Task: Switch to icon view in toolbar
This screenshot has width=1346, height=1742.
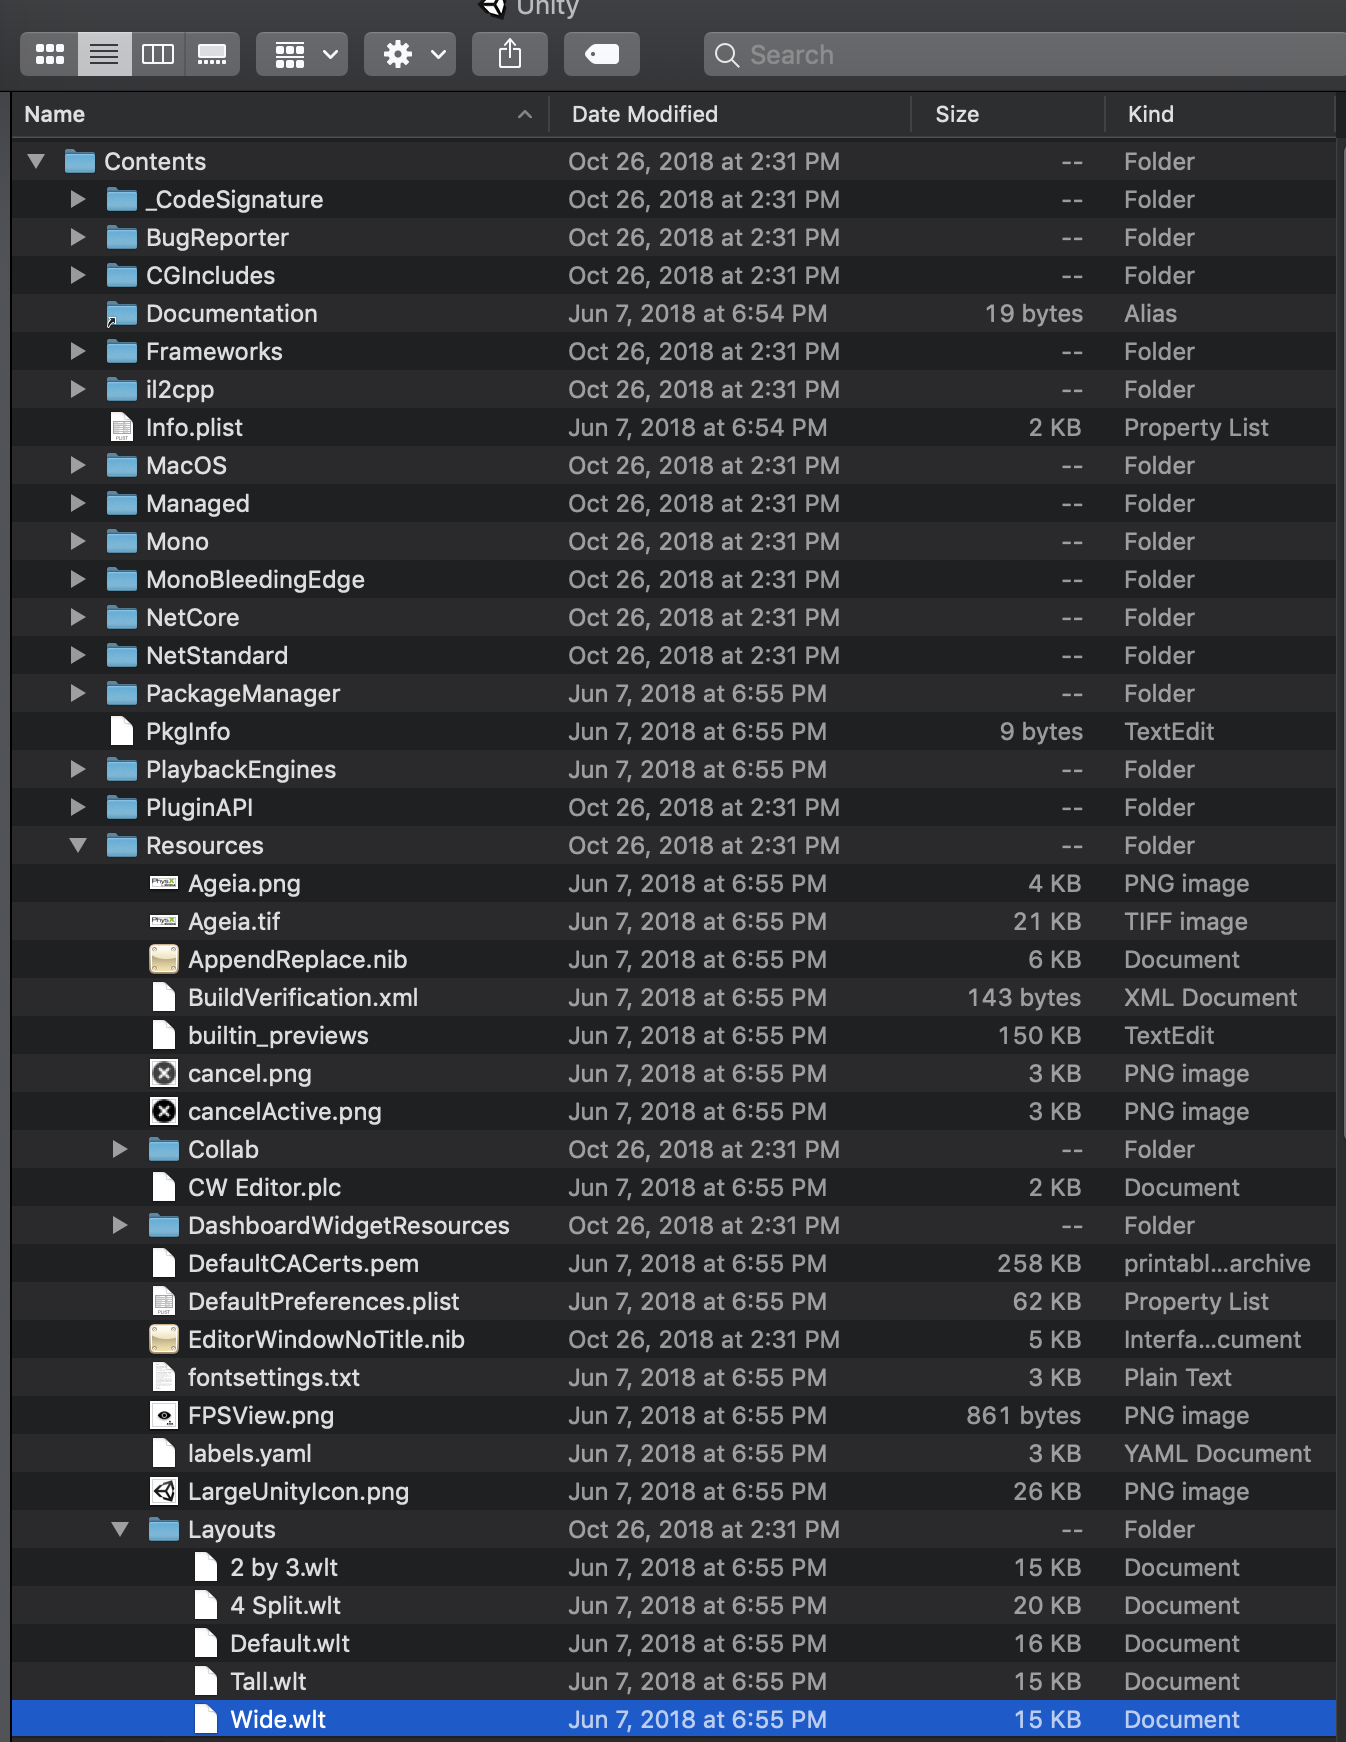Action: 50,54
